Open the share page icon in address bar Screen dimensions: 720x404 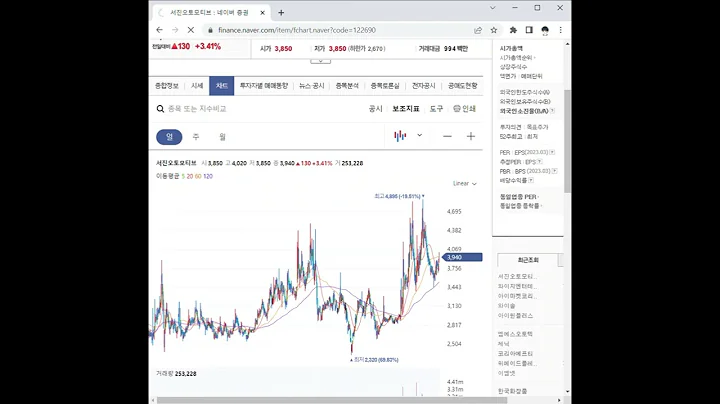point(478,30)
